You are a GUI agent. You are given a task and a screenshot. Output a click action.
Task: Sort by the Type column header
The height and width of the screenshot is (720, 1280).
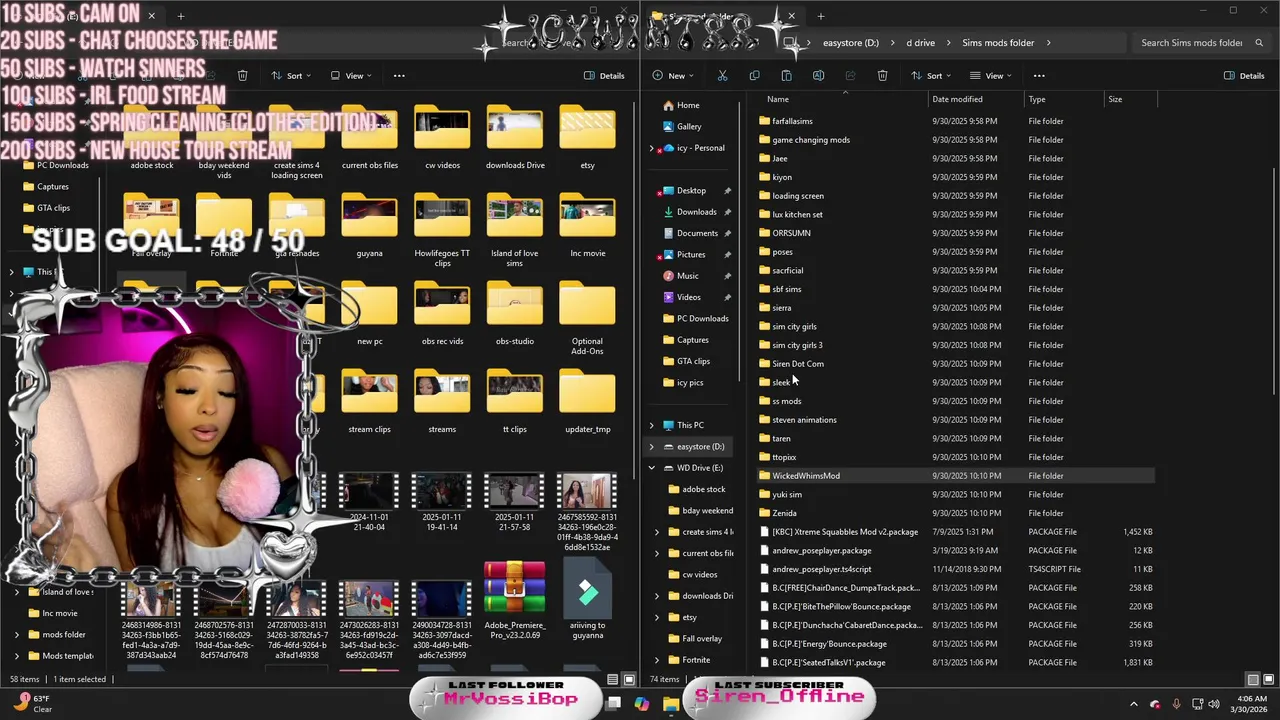coord(1037,99)
